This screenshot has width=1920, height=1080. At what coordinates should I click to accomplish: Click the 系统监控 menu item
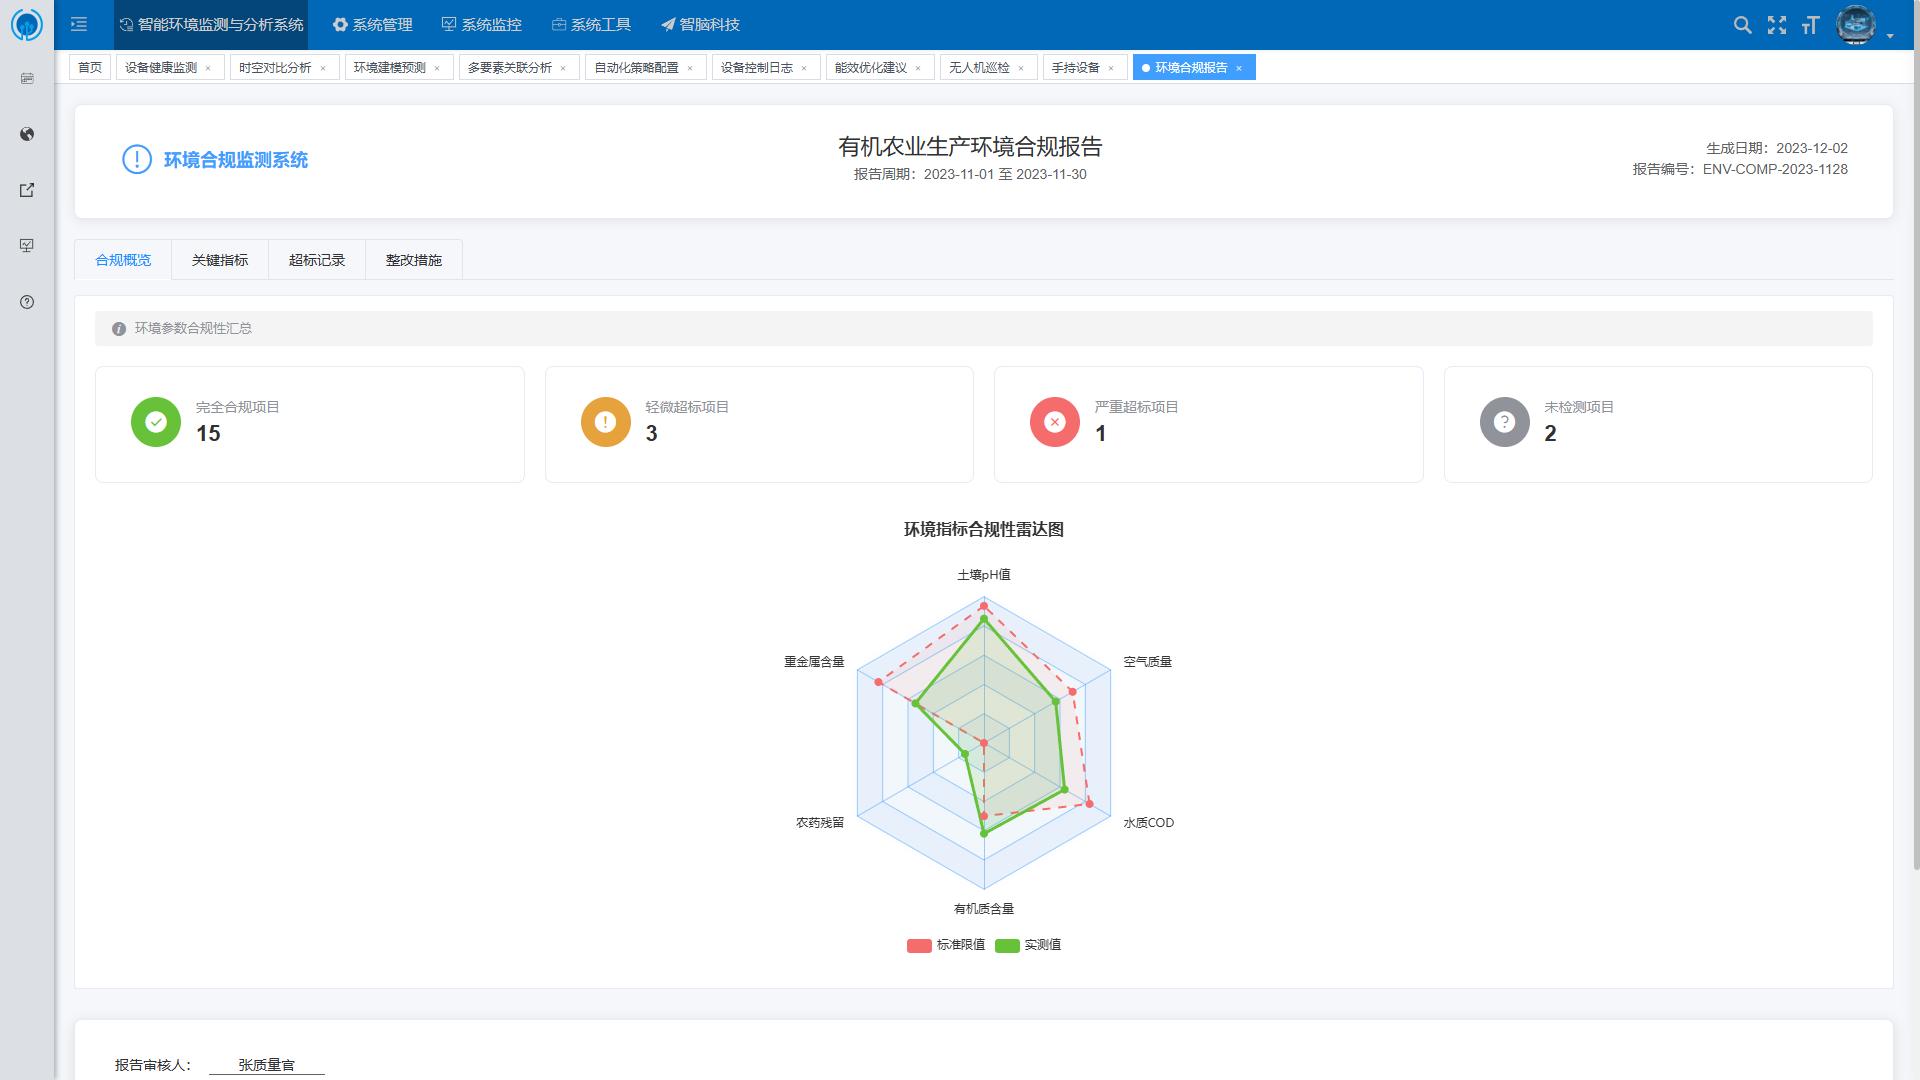(482, 24)
